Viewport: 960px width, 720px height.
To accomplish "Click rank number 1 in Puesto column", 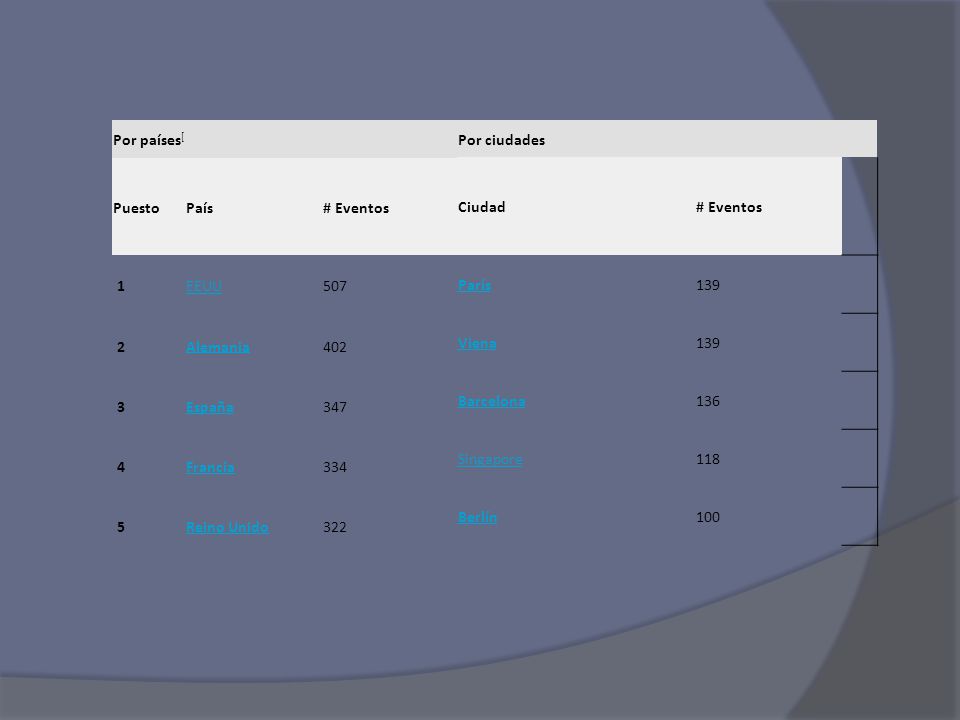I will (x=121, y=286).
